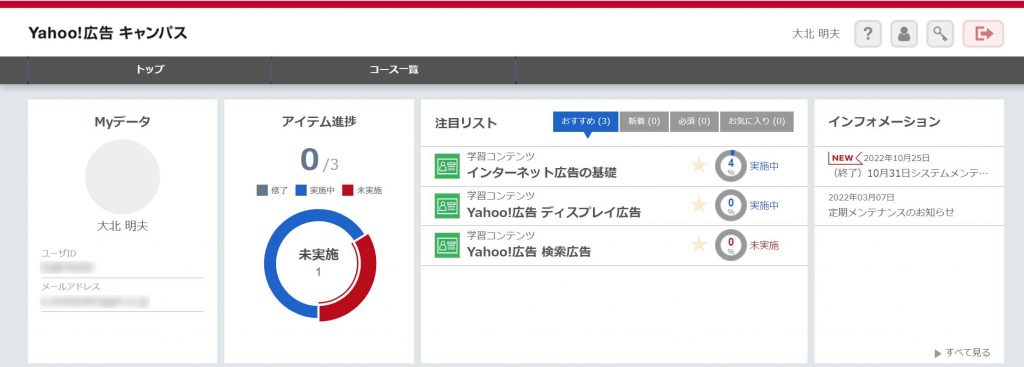
Task: Switch to the 新着 (0) tab
Action: coord(644,121)
